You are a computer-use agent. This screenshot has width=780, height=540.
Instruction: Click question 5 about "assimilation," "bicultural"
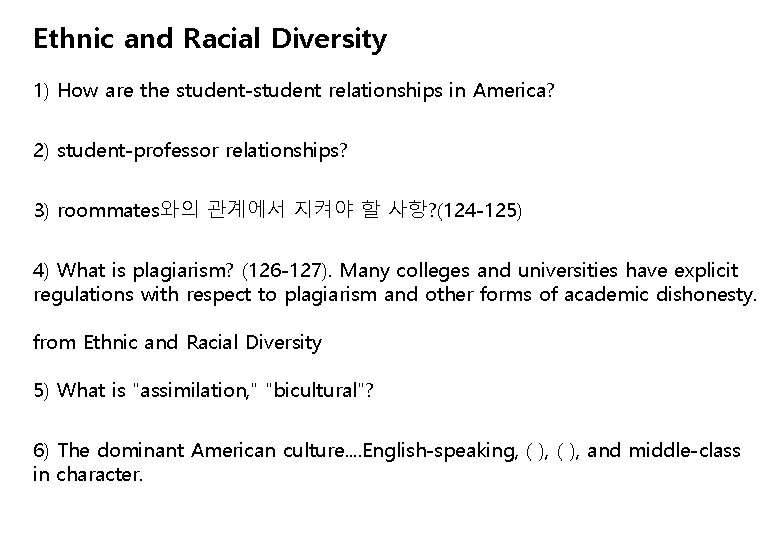pos(203,390)
